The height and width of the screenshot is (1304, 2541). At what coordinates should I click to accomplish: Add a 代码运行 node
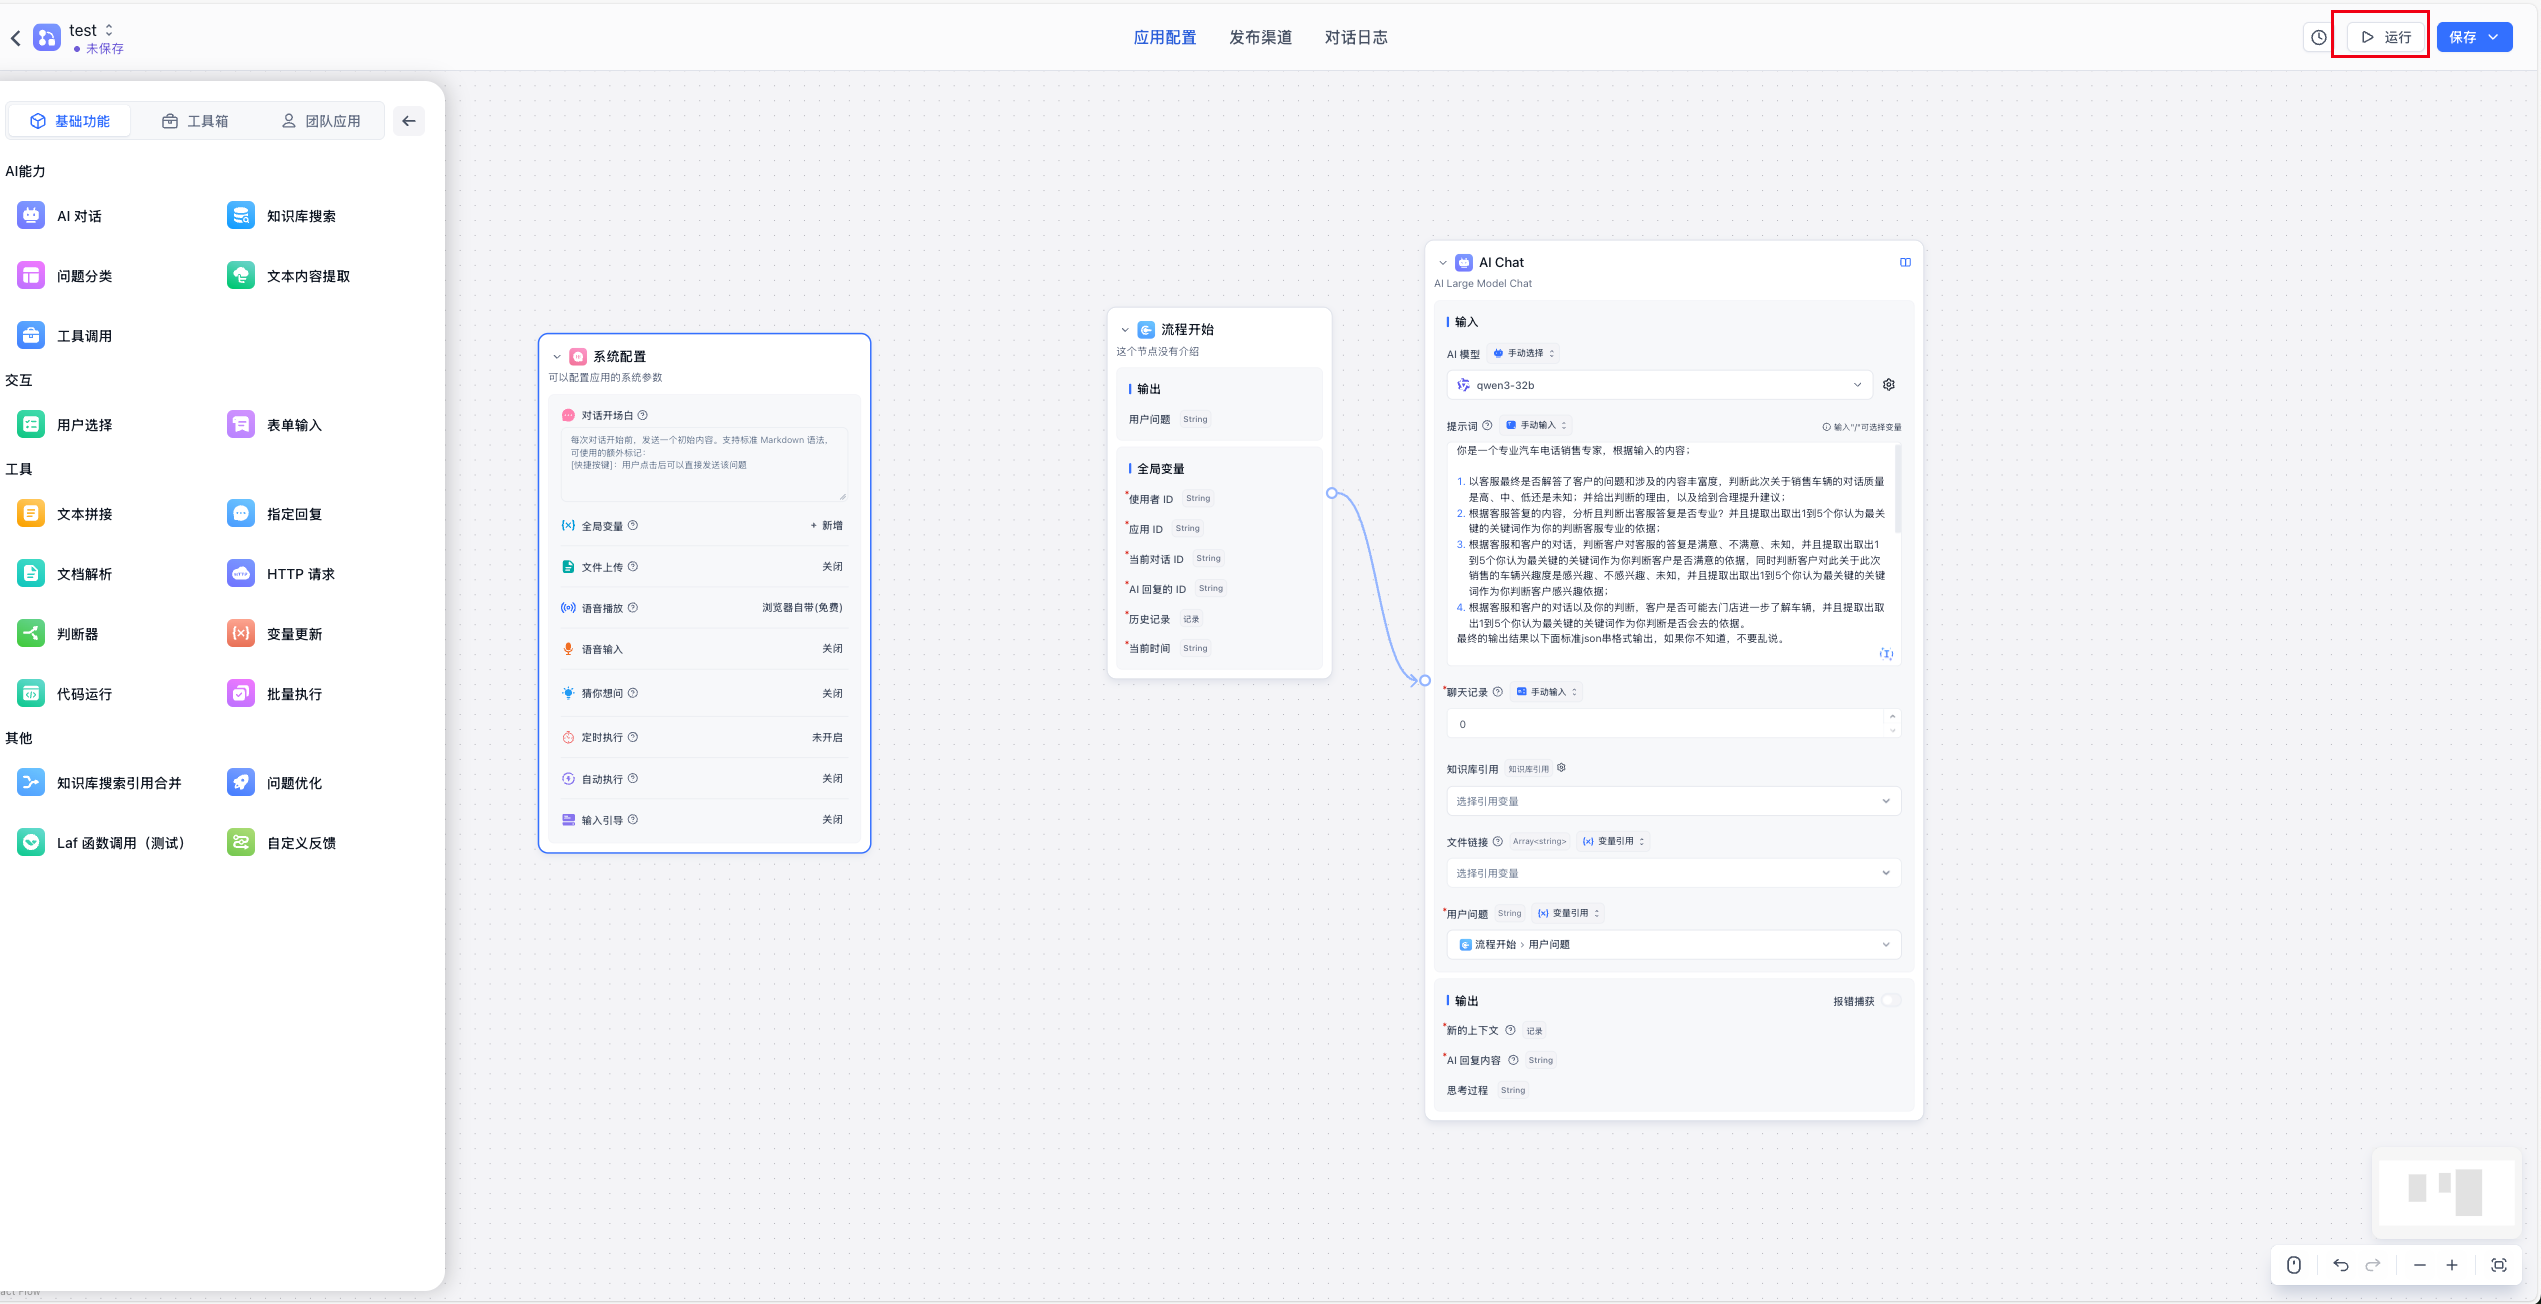pos(65,694)
